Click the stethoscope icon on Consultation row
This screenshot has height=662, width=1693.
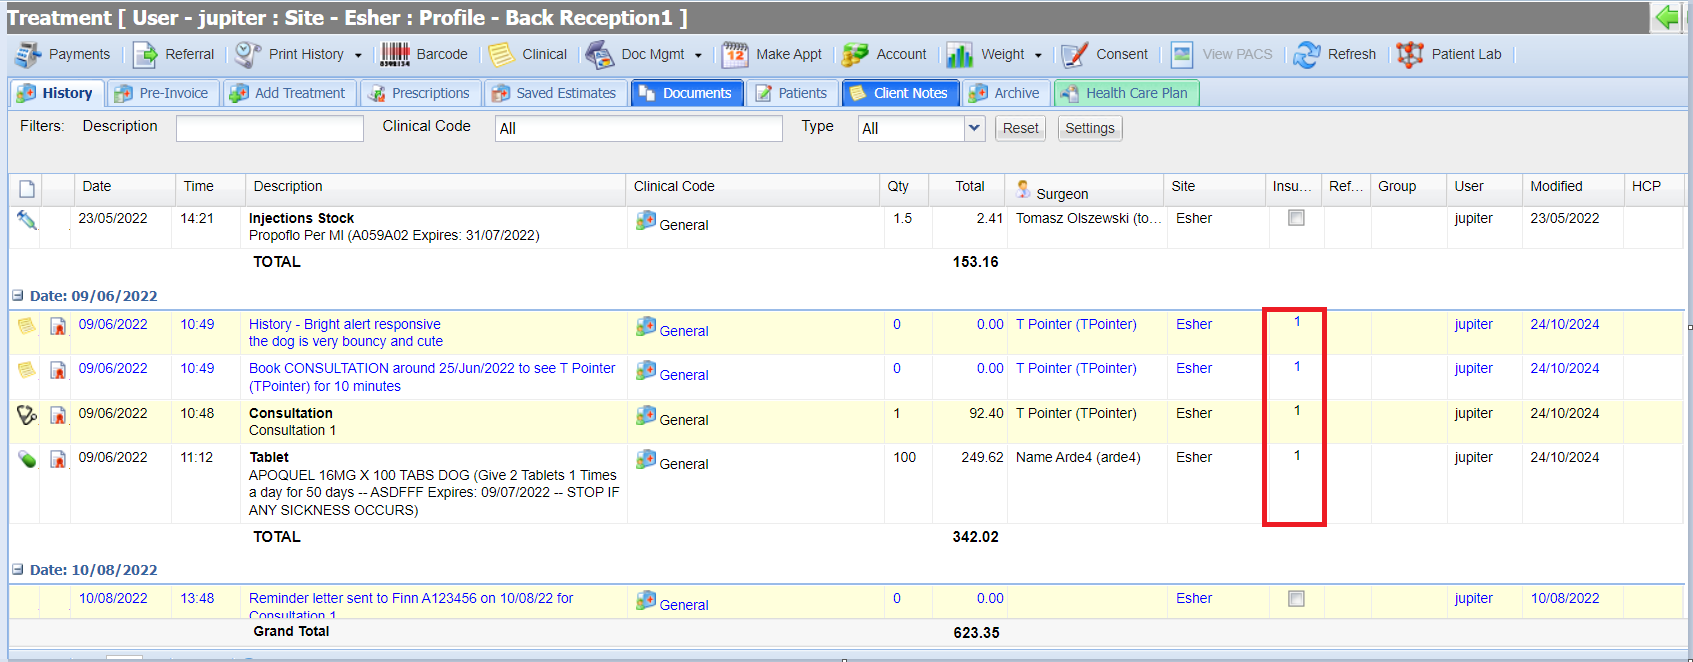click(27, 414)
